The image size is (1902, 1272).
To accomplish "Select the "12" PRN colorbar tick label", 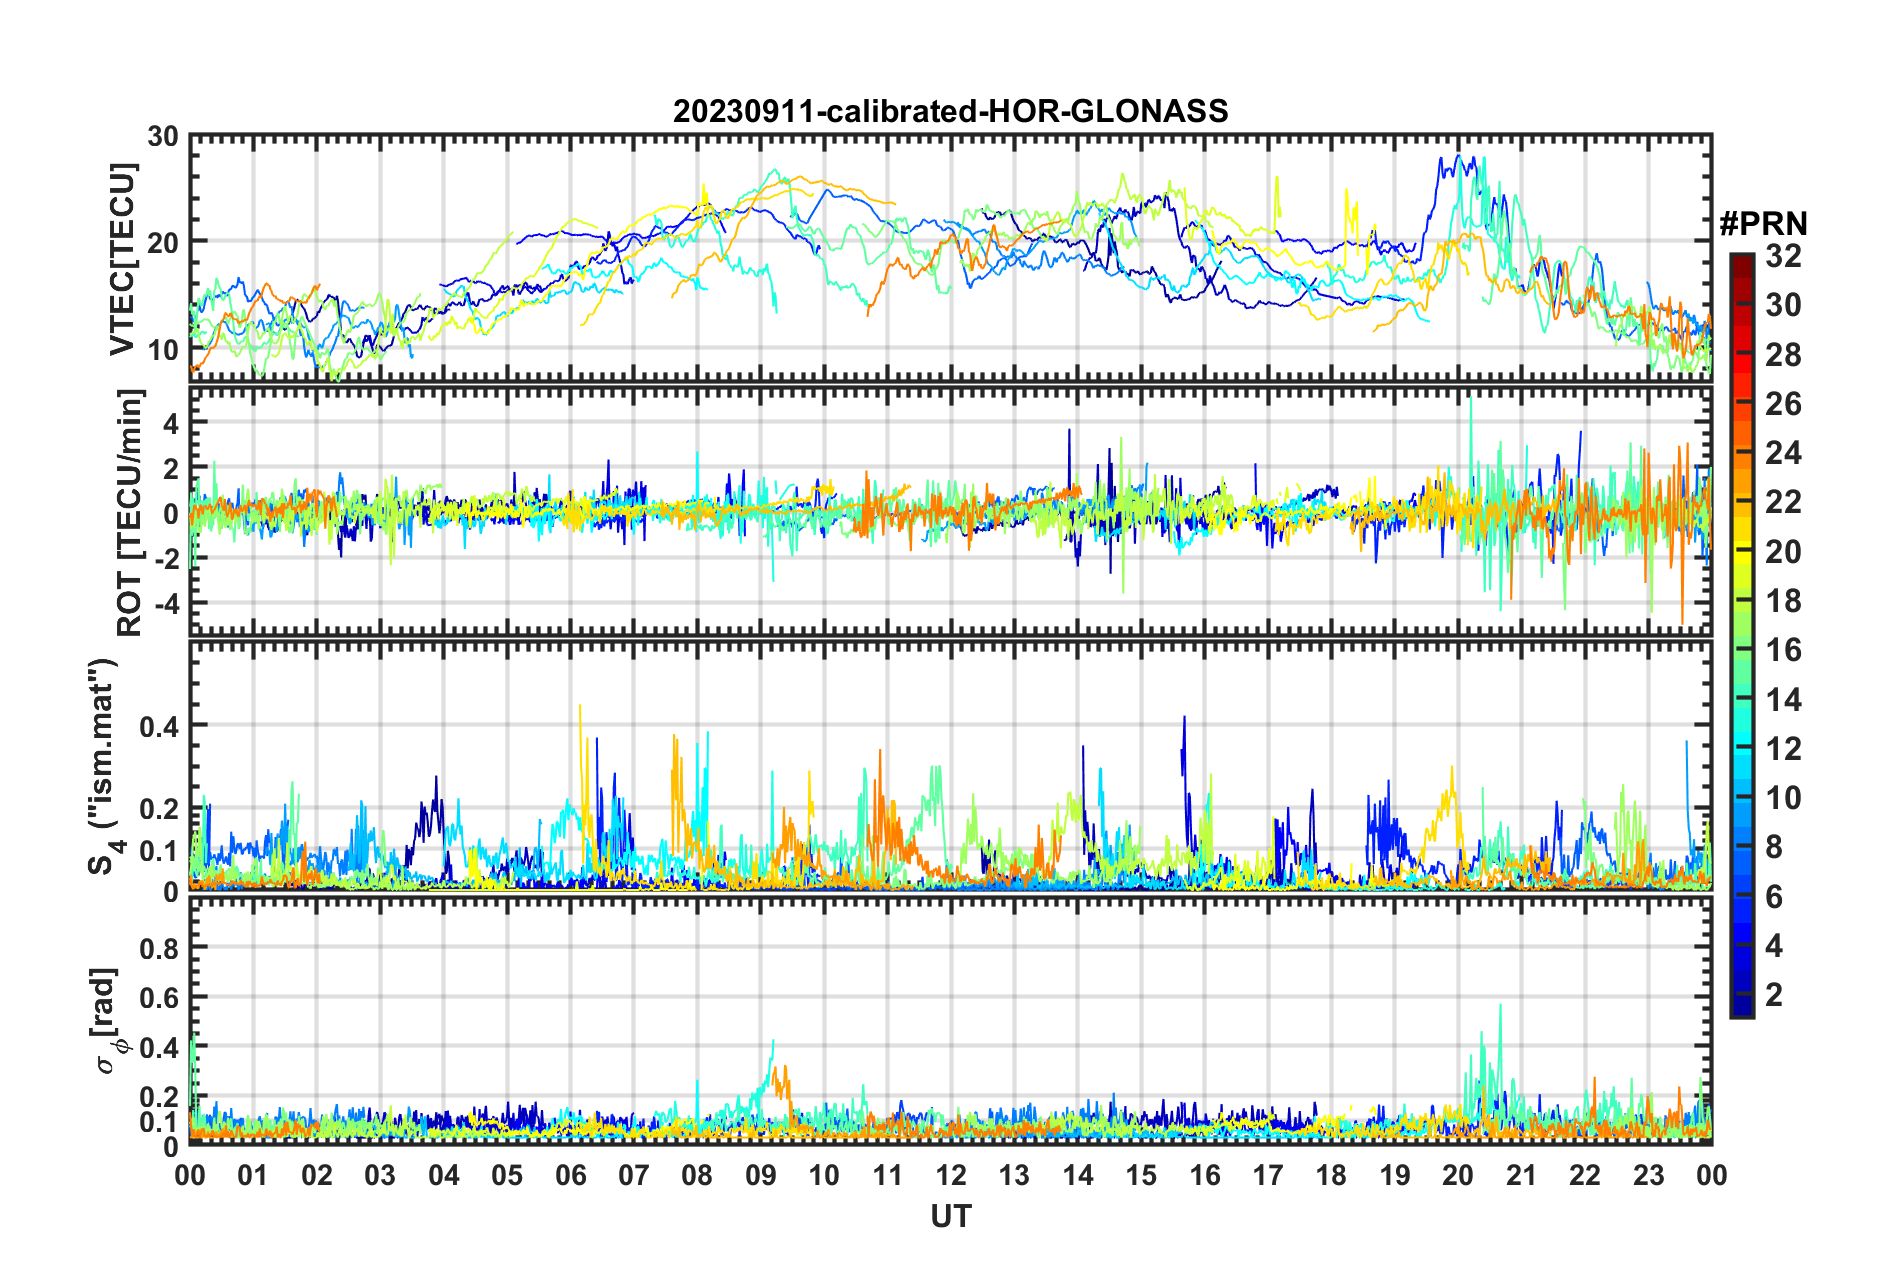I will (1783, 749).
